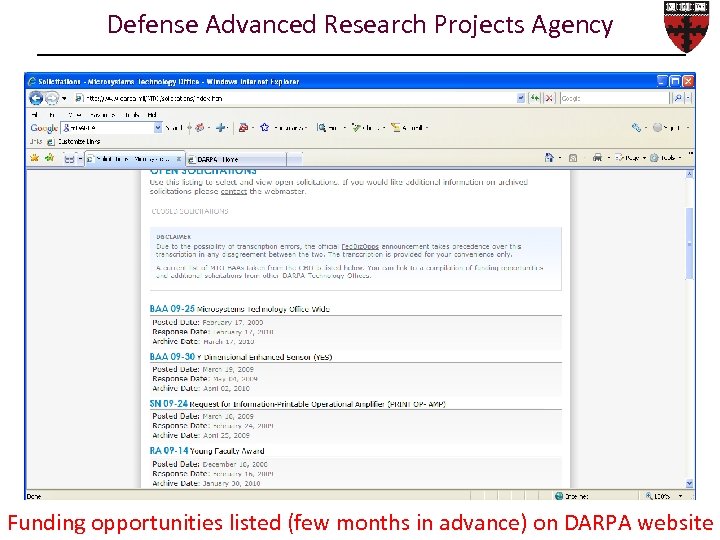Click the browser Back arrow button
720x540 pixels.
coord(36,98)
